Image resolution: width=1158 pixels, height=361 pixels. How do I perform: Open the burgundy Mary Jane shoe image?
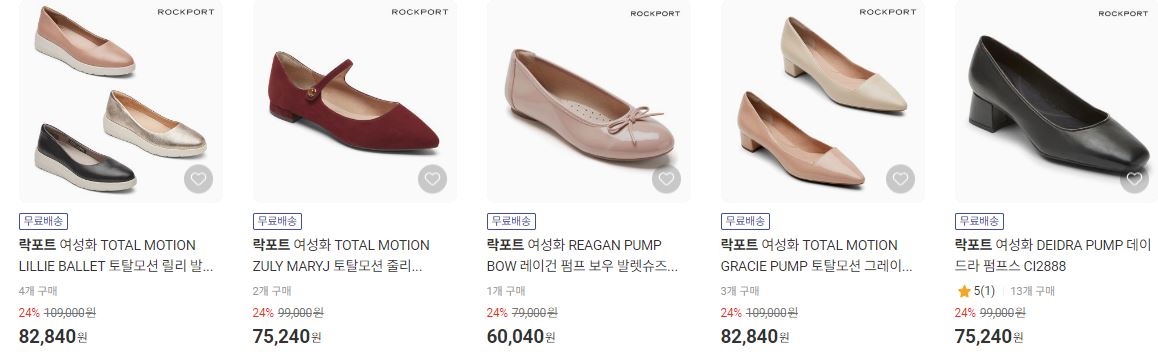[354, 101]
